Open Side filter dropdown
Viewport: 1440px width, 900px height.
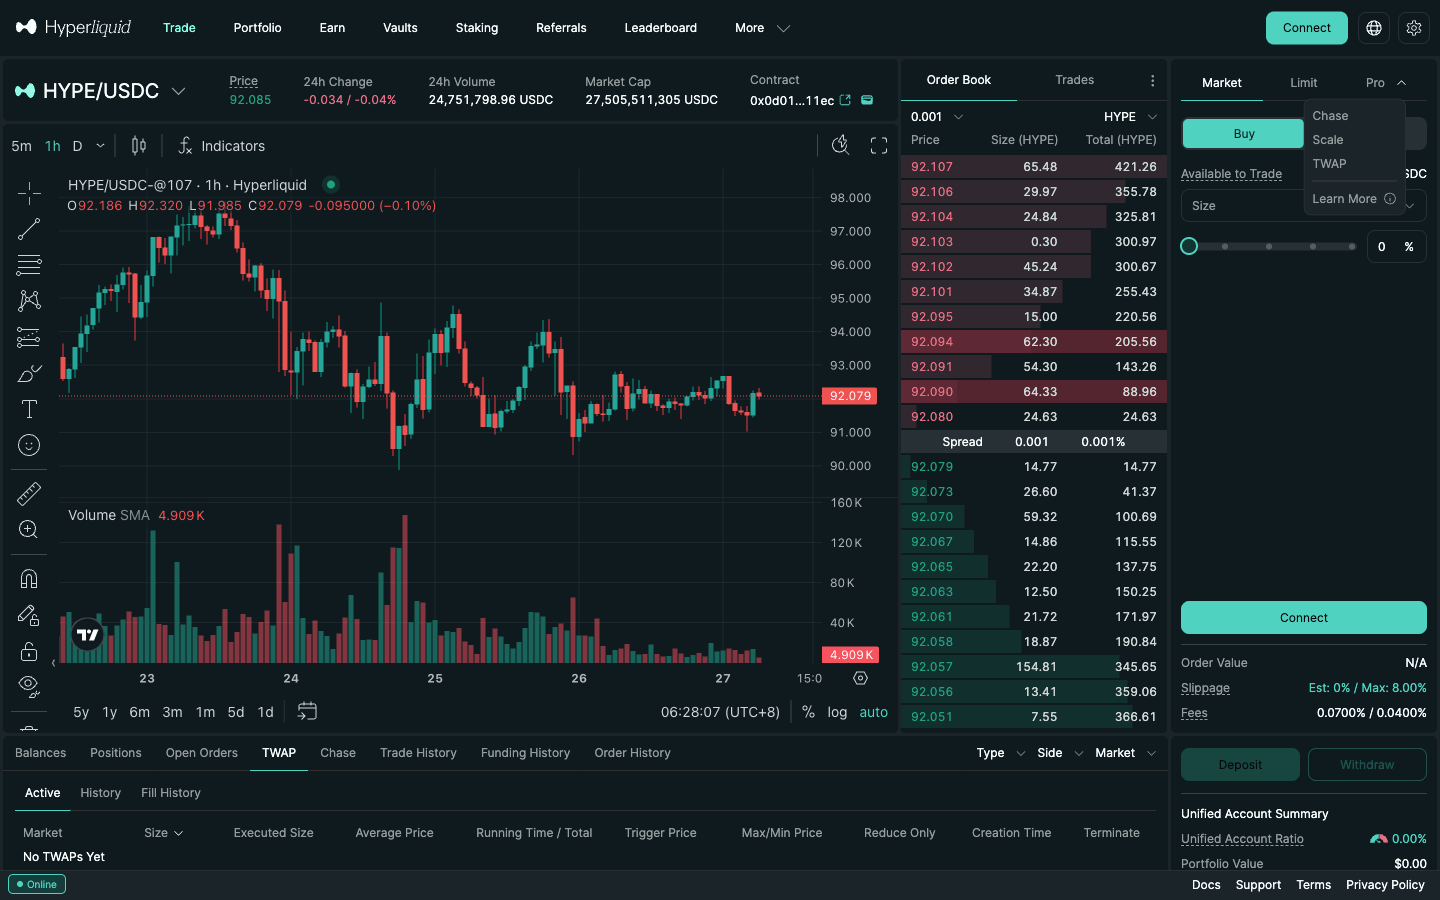tap(1060, 753)
